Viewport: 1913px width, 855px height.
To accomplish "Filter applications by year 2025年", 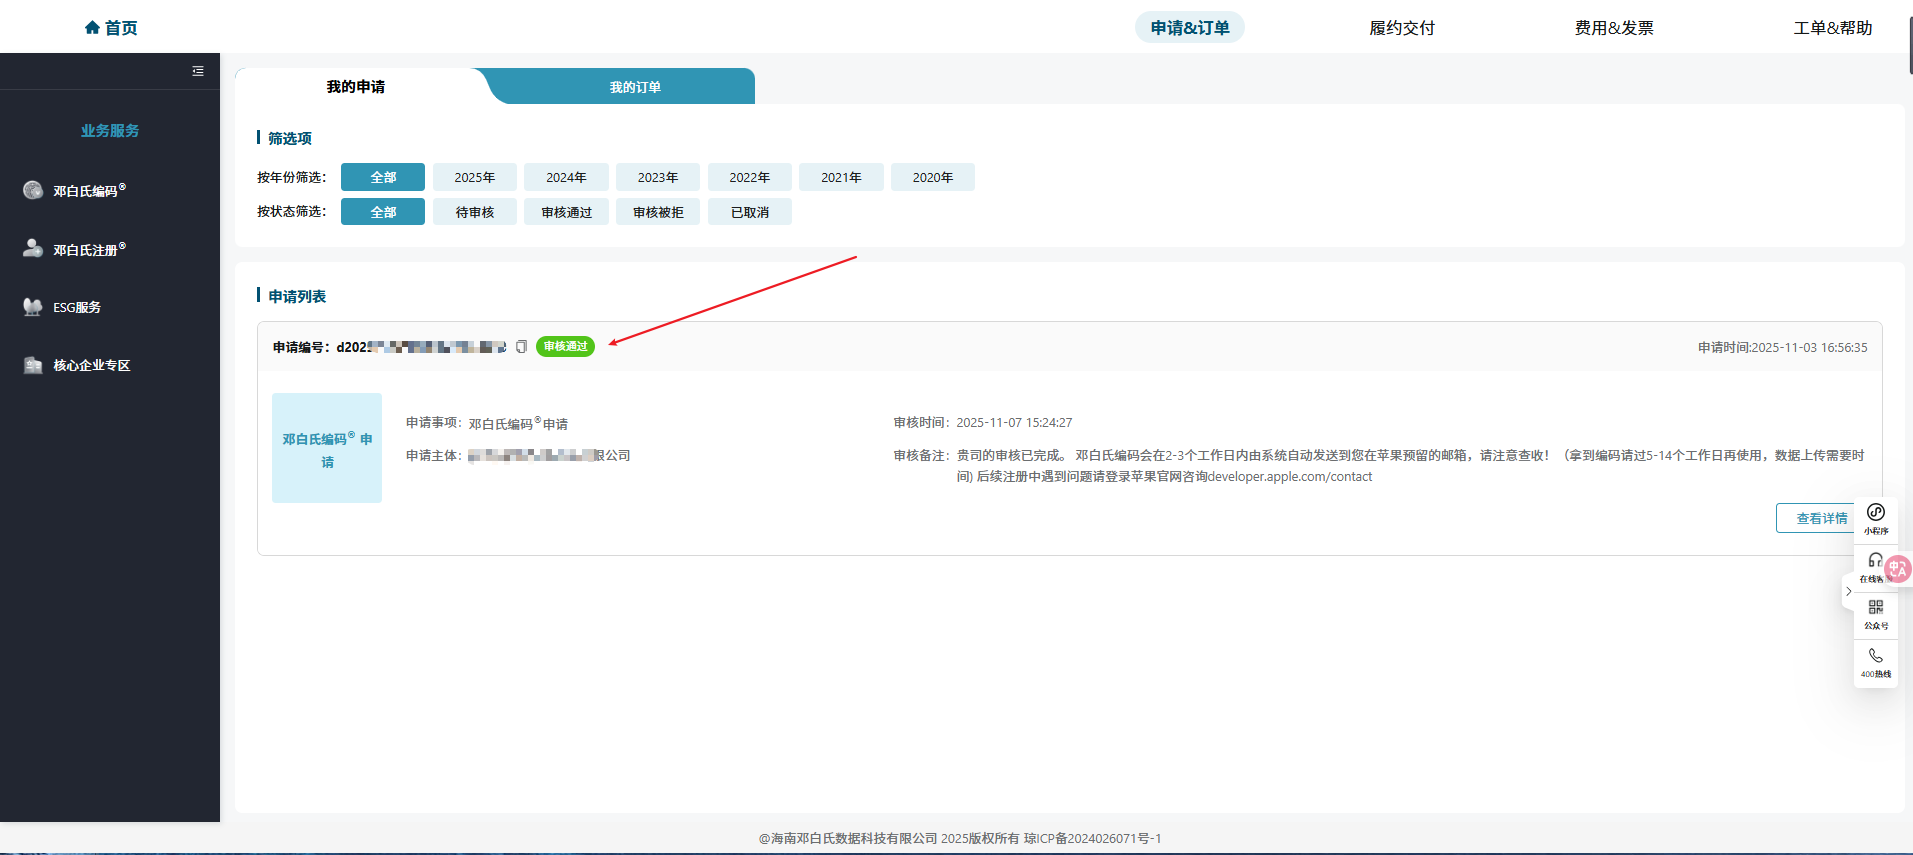I will point(475,177).
